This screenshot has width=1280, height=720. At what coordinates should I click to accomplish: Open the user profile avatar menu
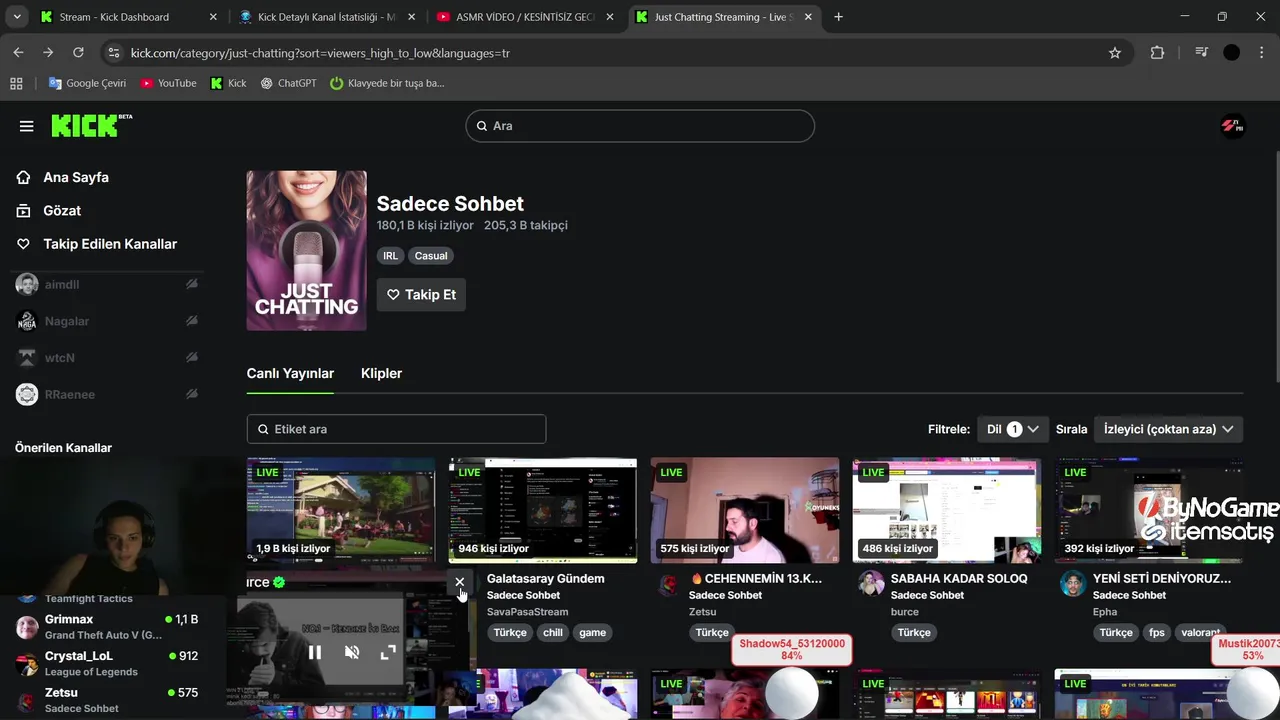[1232, 126]
